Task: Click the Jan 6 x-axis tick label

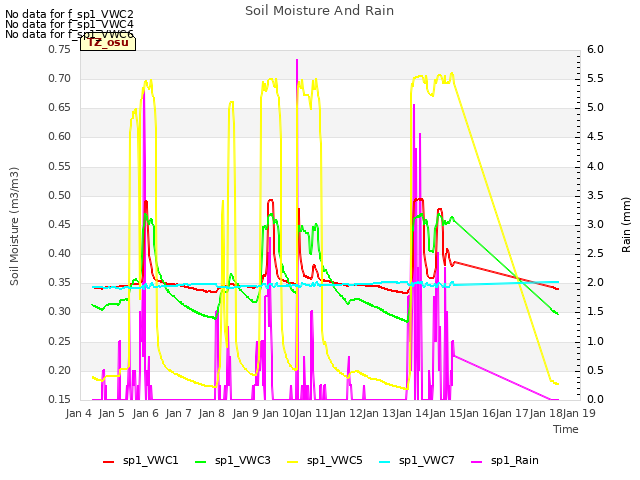Action: pyautogui.click(x=145, y=413)
